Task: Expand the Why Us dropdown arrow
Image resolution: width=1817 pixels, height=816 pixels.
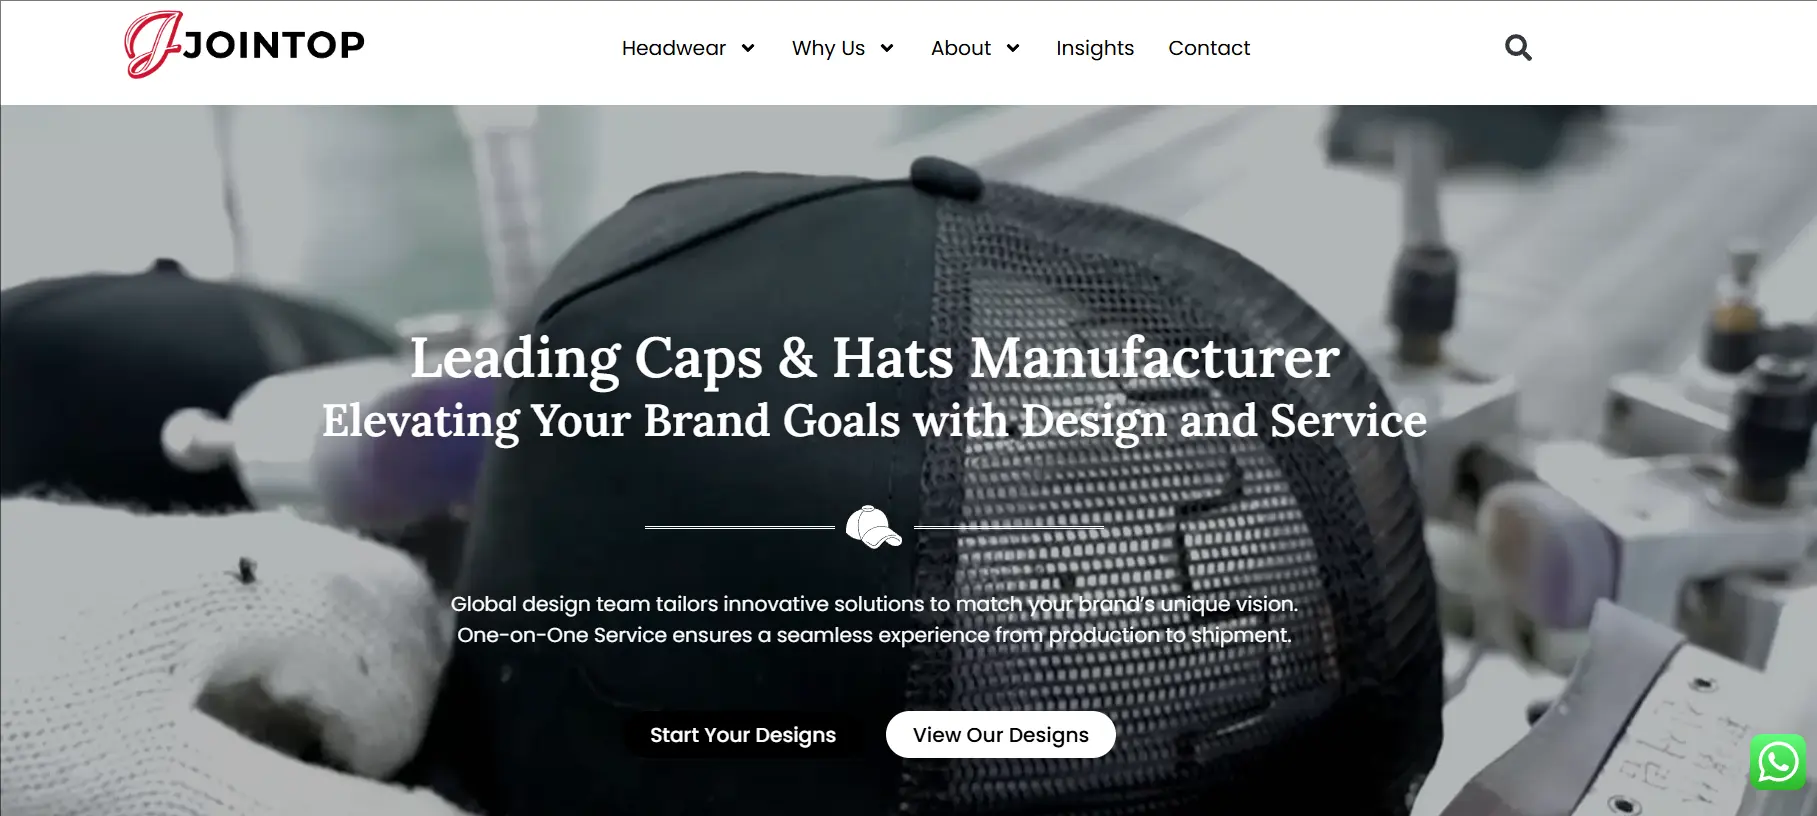Action: point(887,48)
